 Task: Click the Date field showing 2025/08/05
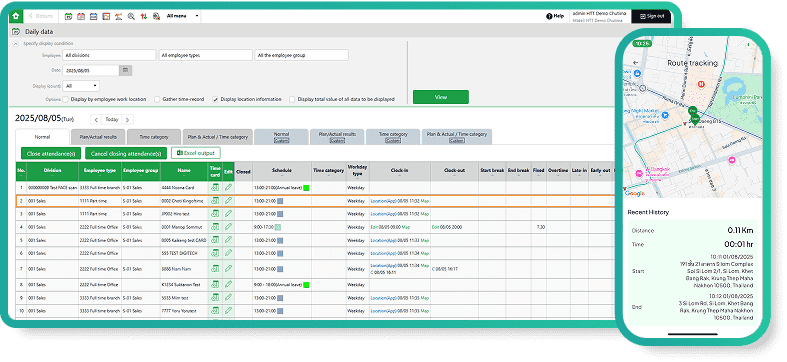pyautogui.click(x=91, y=70)
